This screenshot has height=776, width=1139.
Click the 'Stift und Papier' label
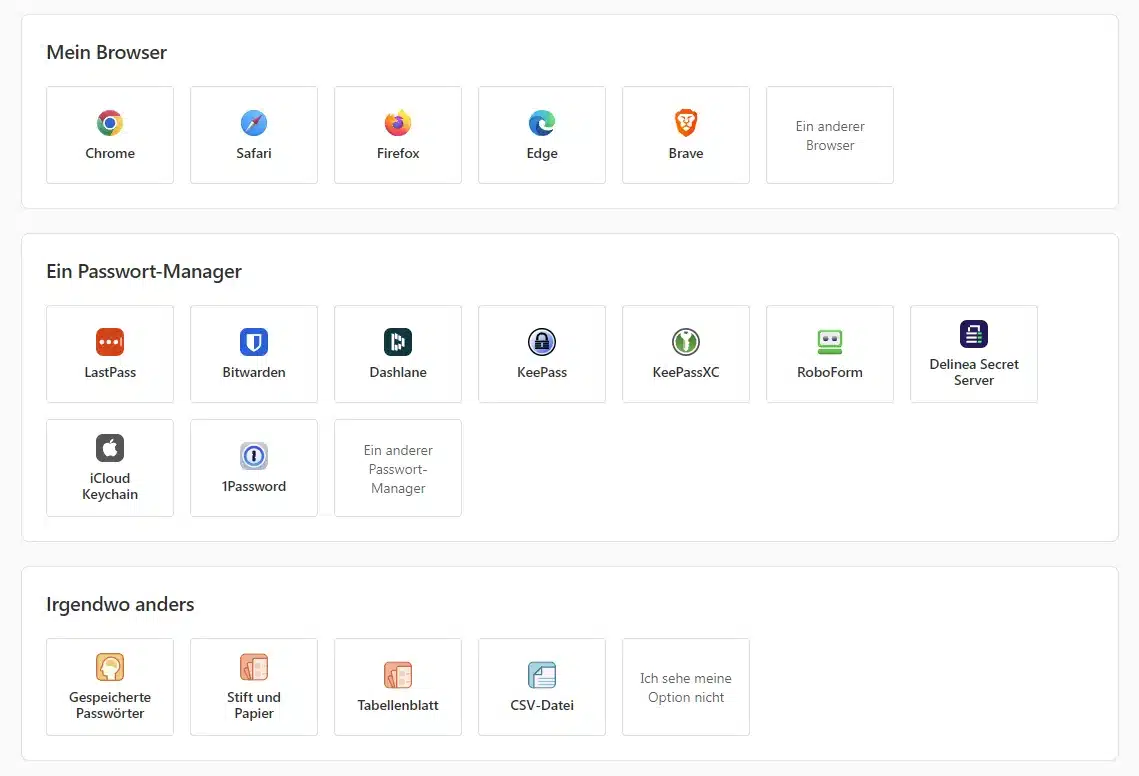pos(254,705)
